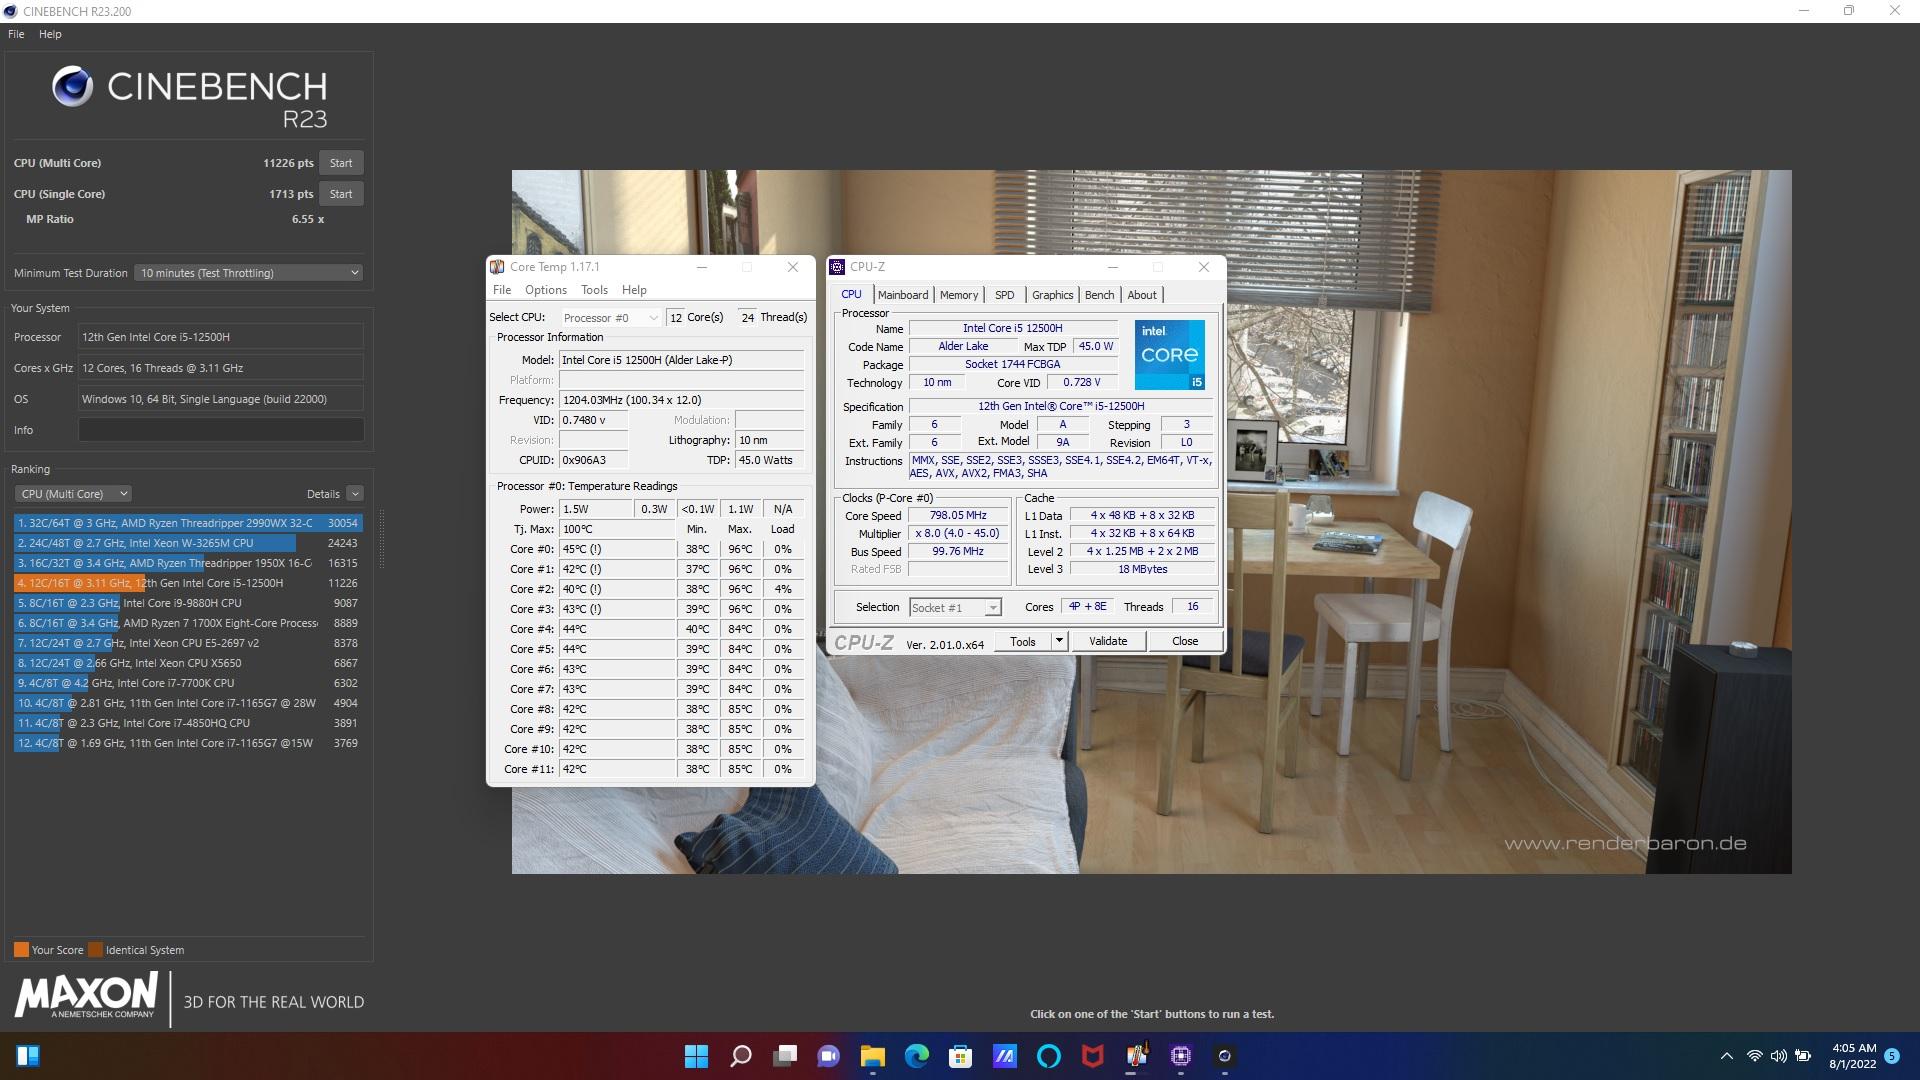Open the Options menu in Core Temp

(546, 290)
